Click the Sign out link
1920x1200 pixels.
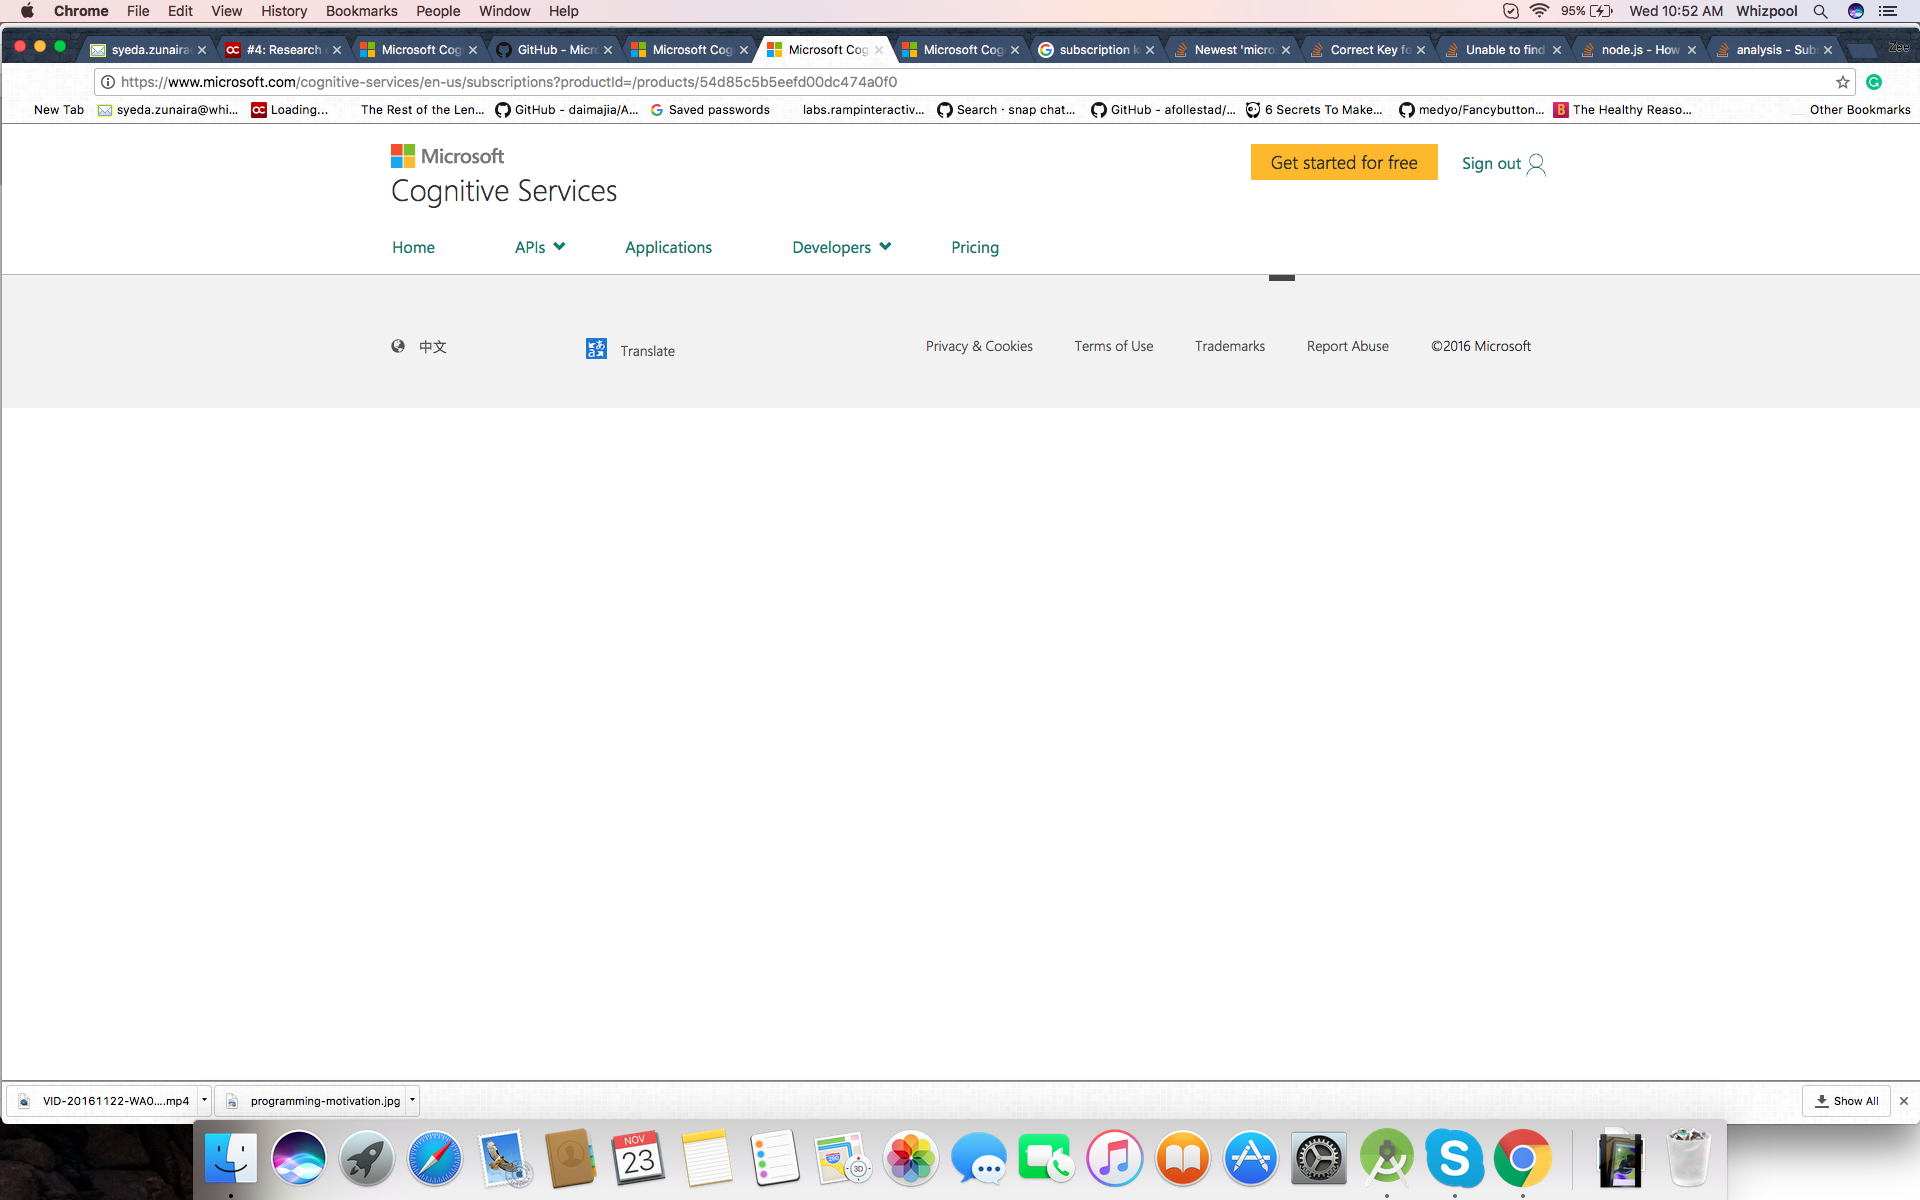tap(1491, 164)
